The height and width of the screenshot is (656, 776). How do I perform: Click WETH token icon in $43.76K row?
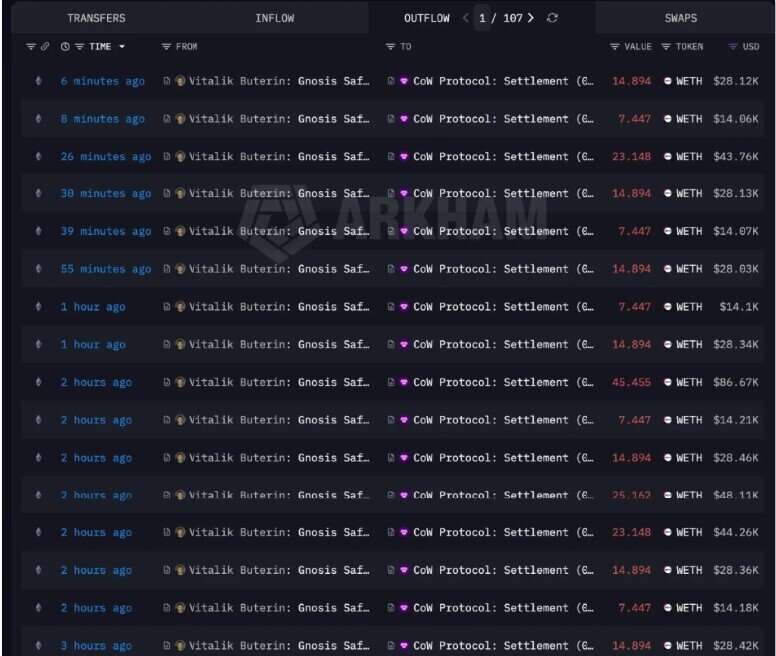coord(668,157)
